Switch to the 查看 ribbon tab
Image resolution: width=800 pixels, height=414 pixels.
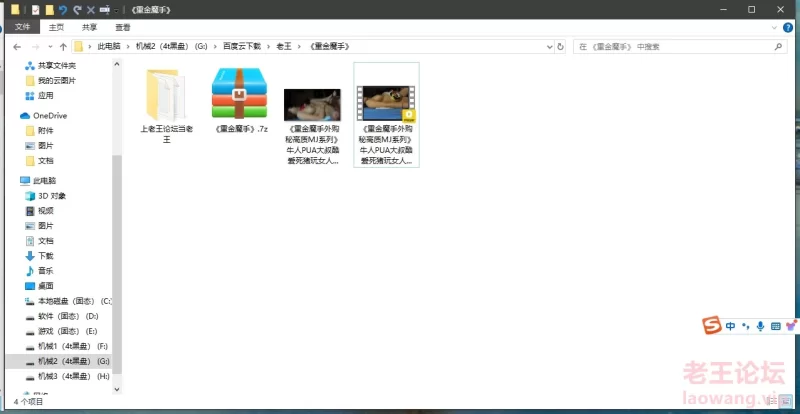122,27
